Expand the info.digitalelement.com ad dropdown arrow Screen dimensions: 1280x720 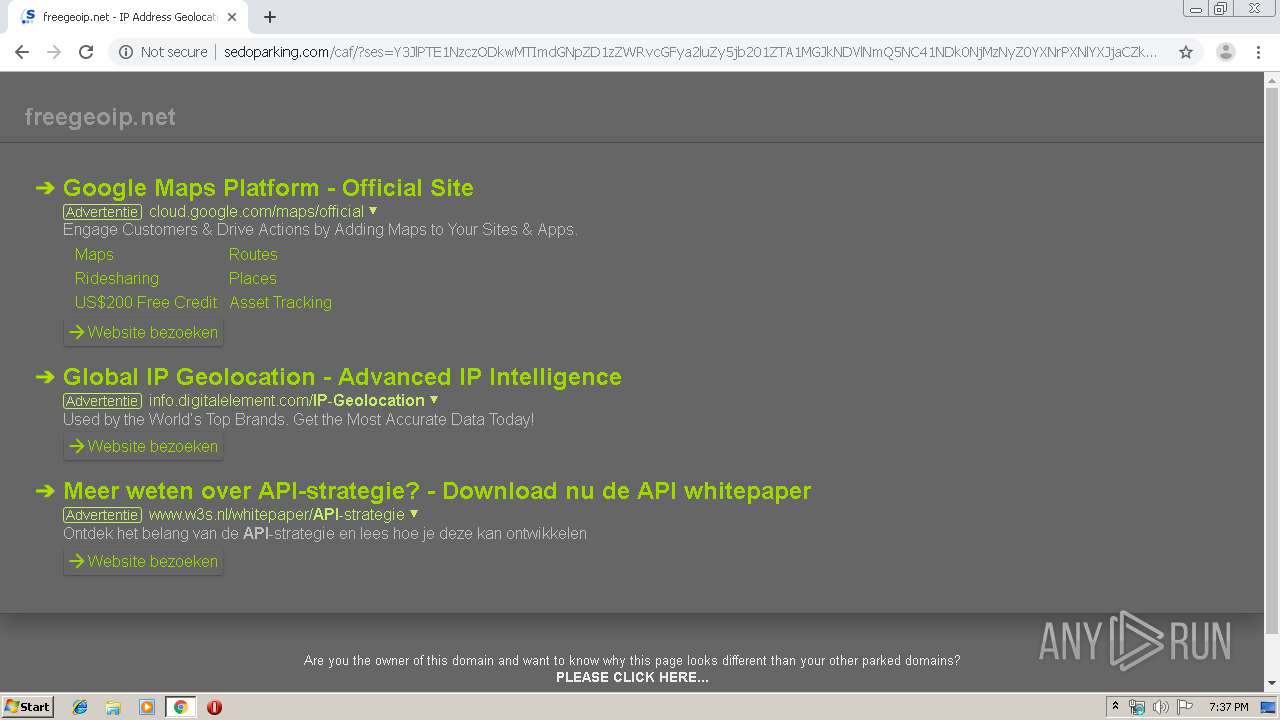click(434, 400)
